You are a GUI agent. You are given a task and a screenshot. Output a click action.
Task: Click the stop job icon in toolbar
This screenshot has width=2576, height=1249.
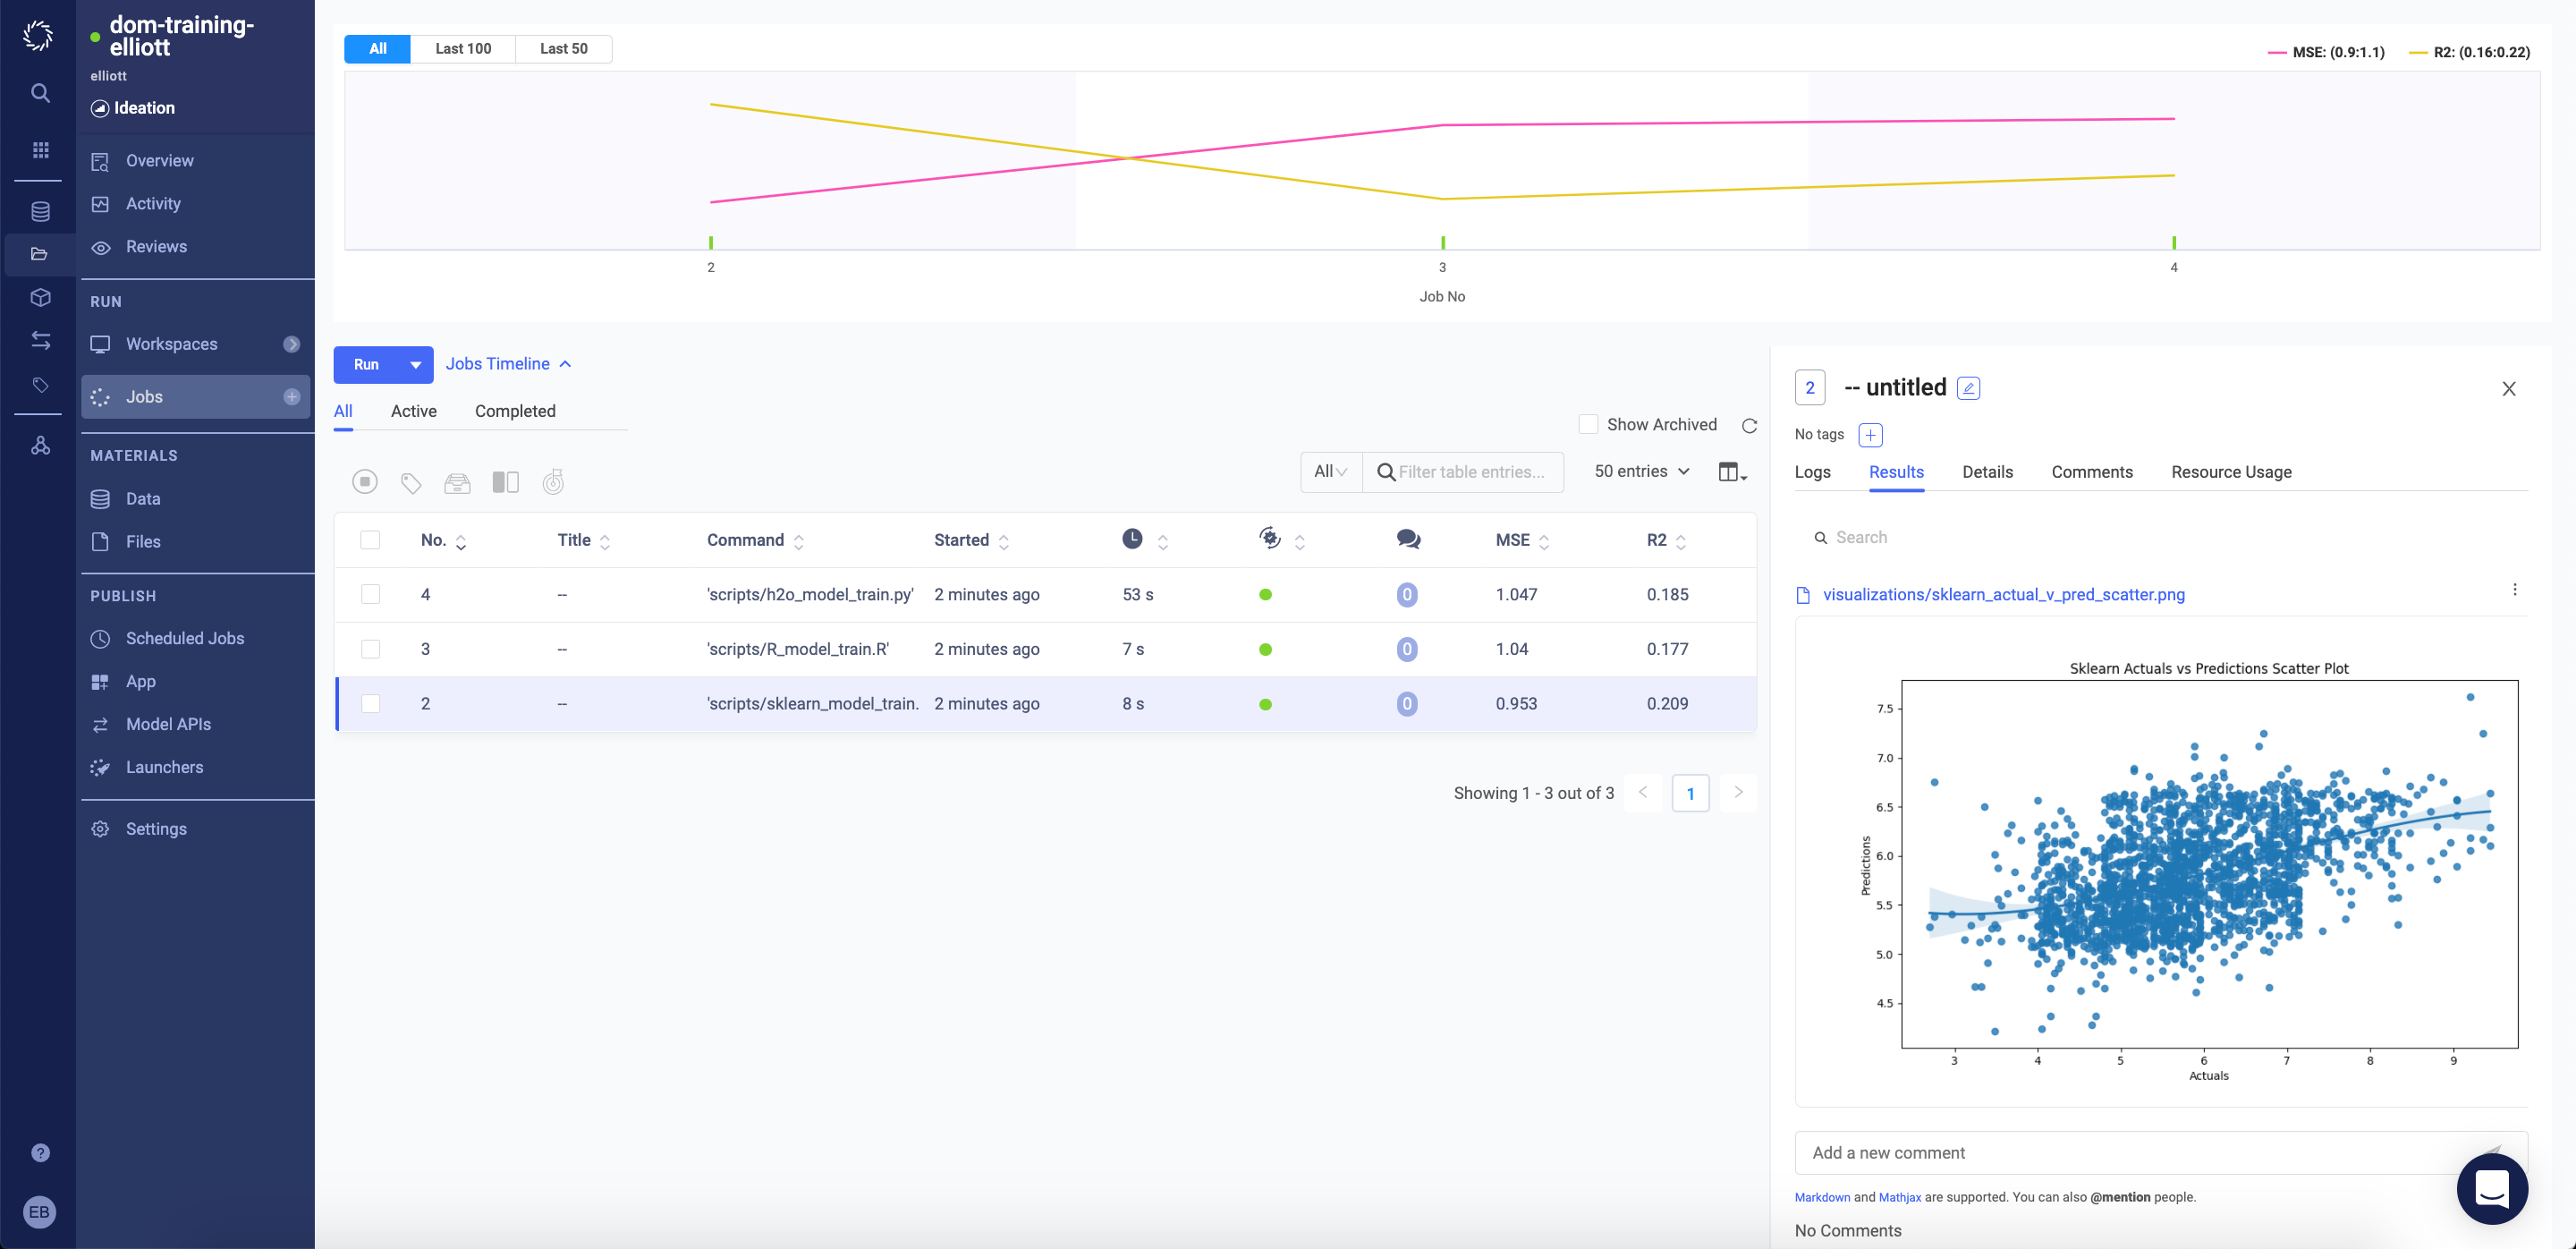pos(365,482)
